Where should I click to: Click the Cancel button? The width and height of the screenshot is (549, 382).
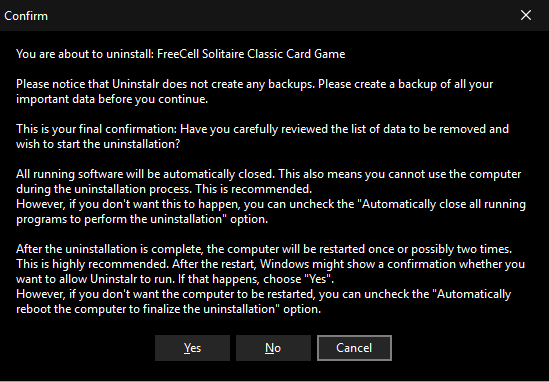coord(354,348)
